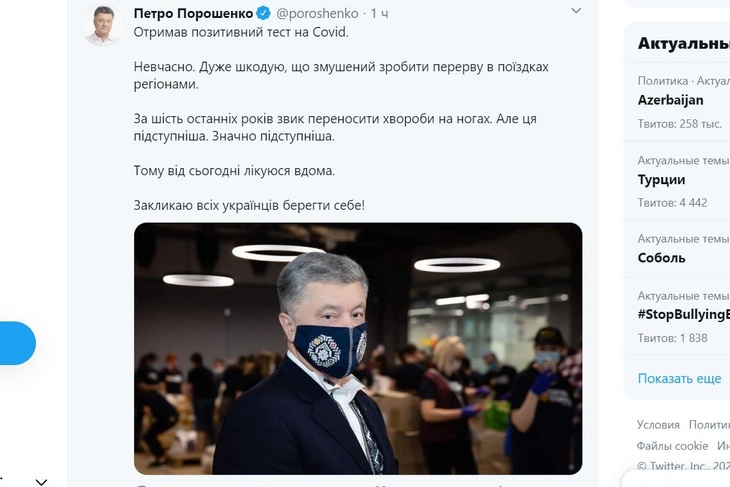Open the Политика category label above Azerbaijan
The width and height of the screenshot is (730, 487).
(662, 81)
